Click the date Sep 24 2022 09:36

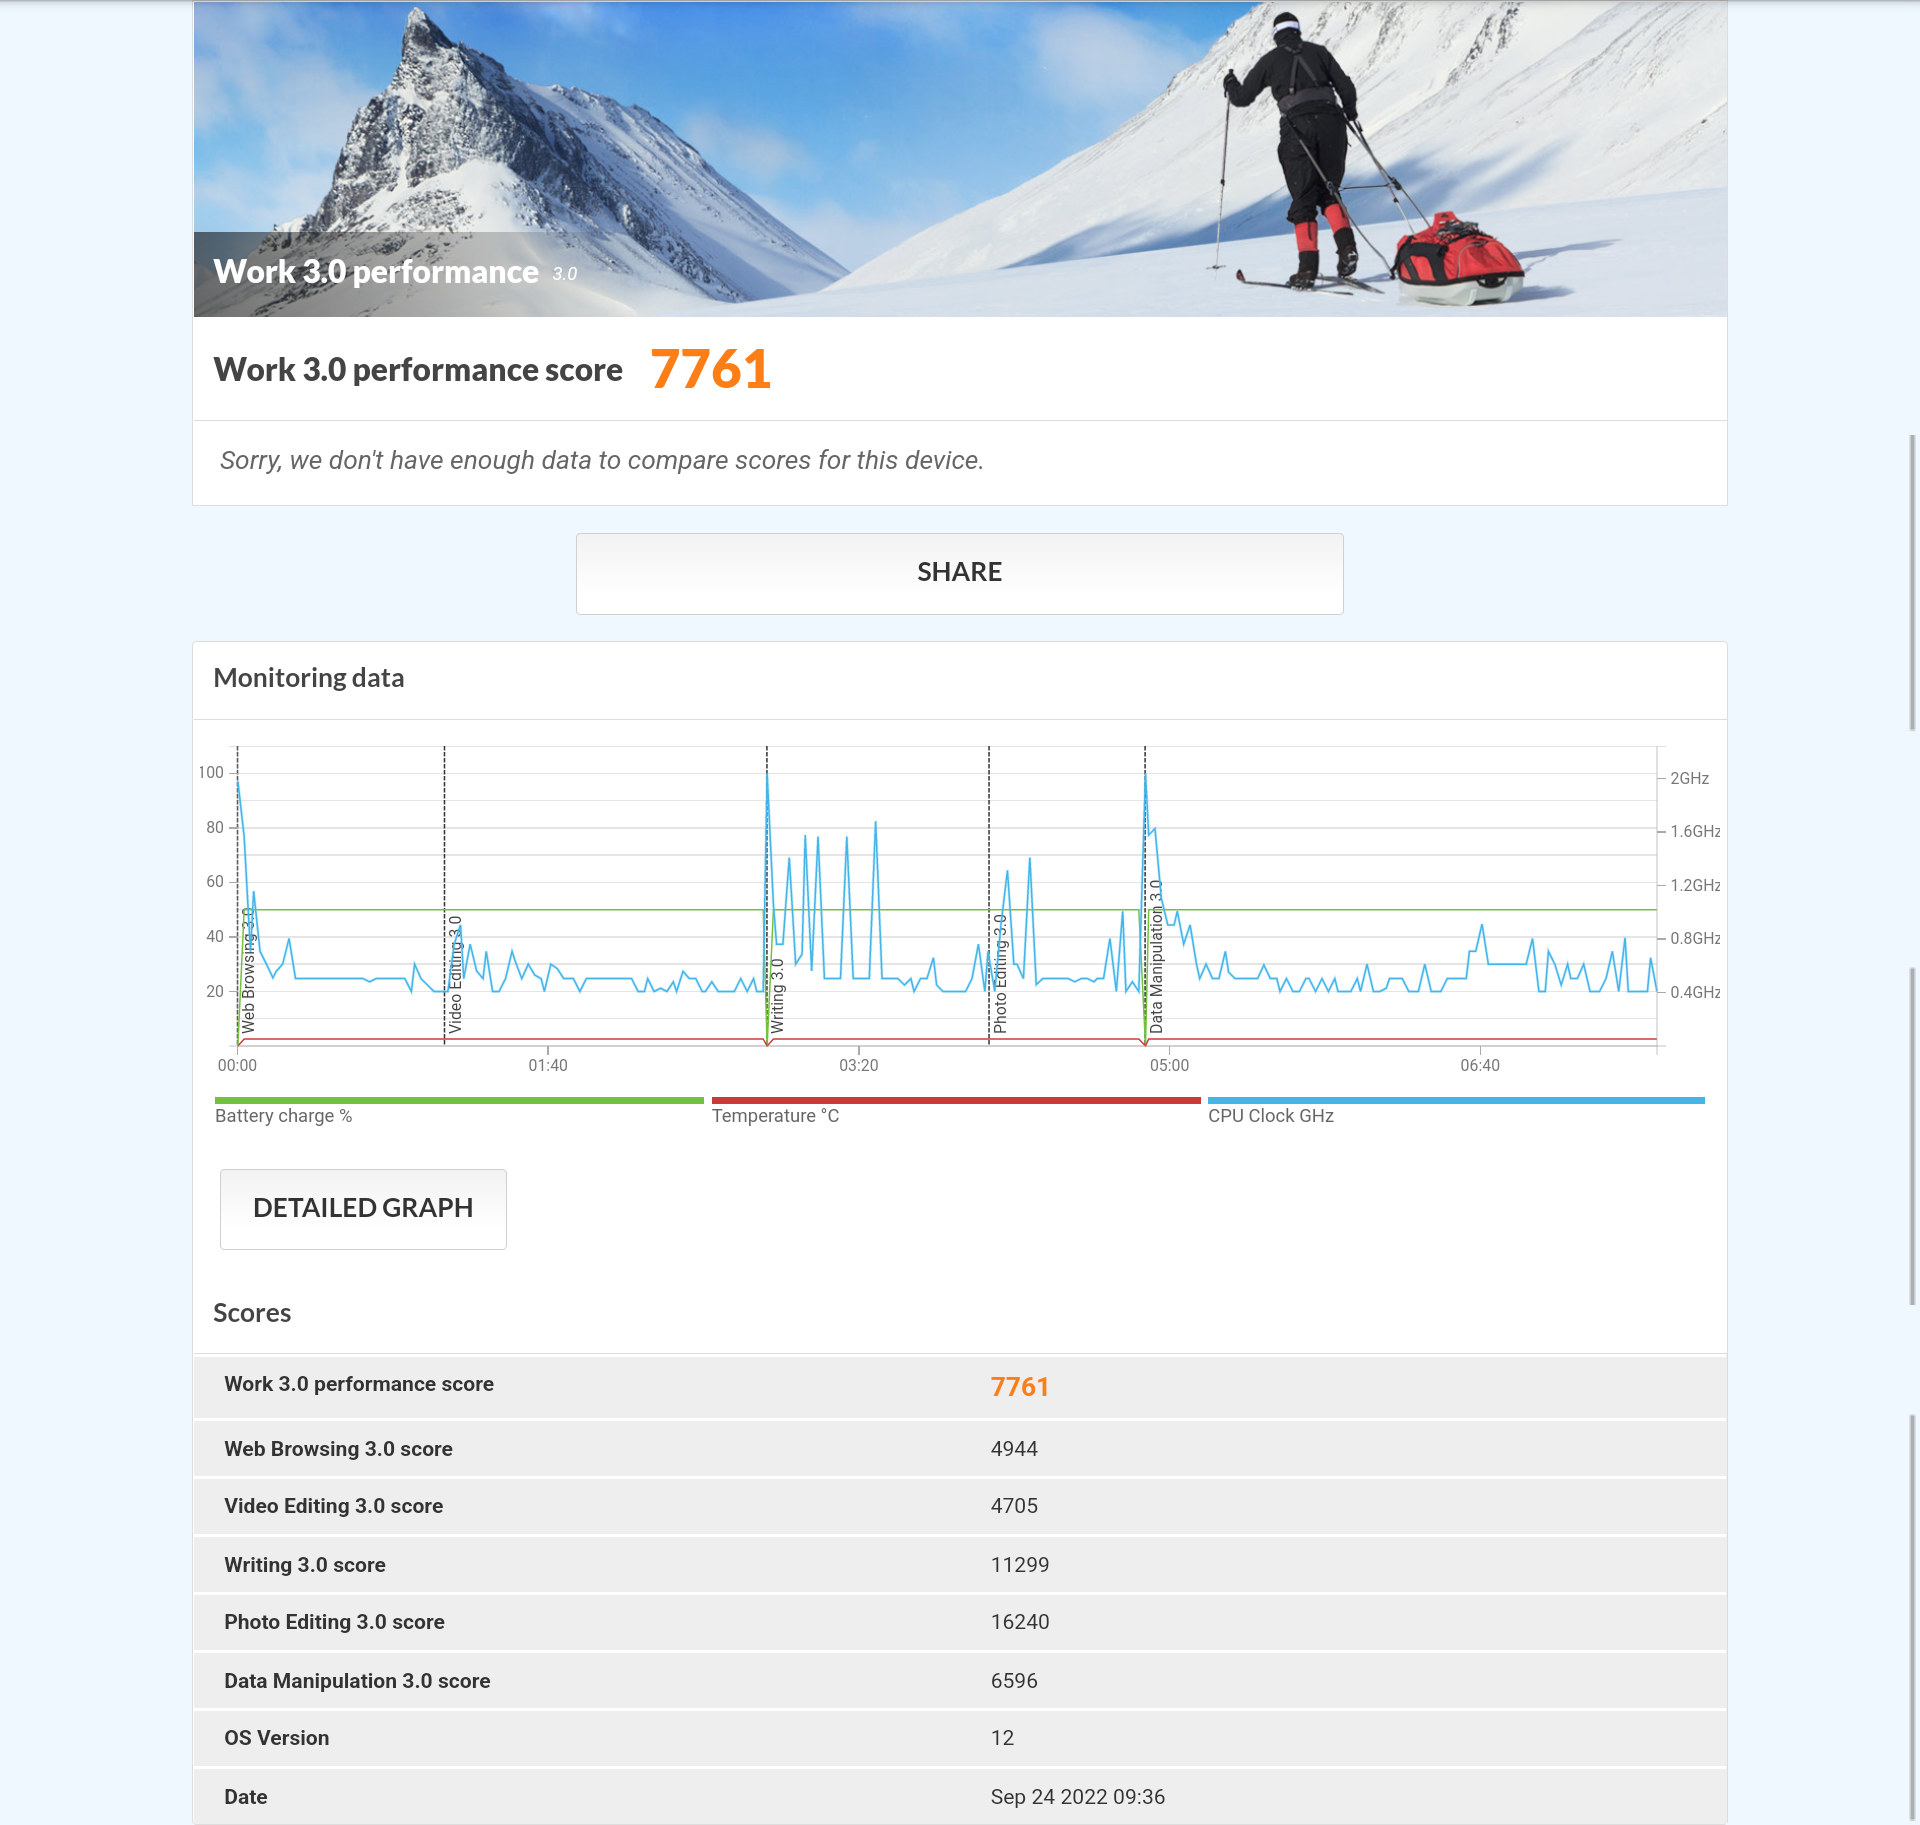(x=1077, y=1797)
